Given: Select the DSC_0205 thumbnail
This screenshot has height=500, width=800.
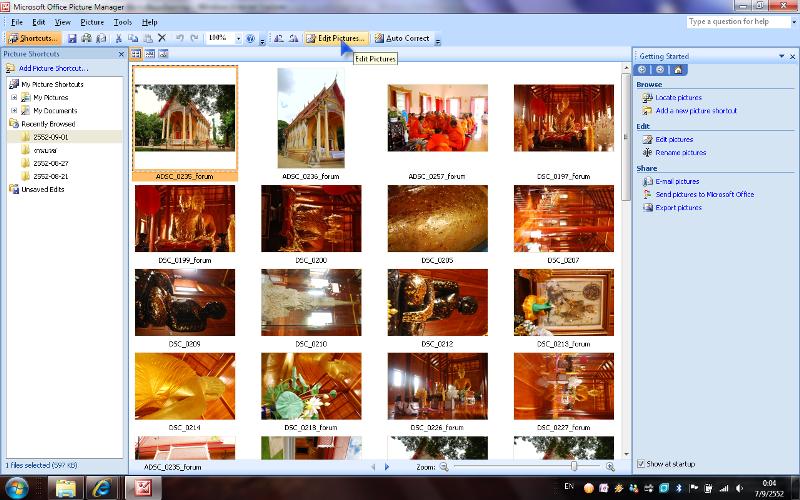Looking at the screenshot, I should tap(437, 218).
